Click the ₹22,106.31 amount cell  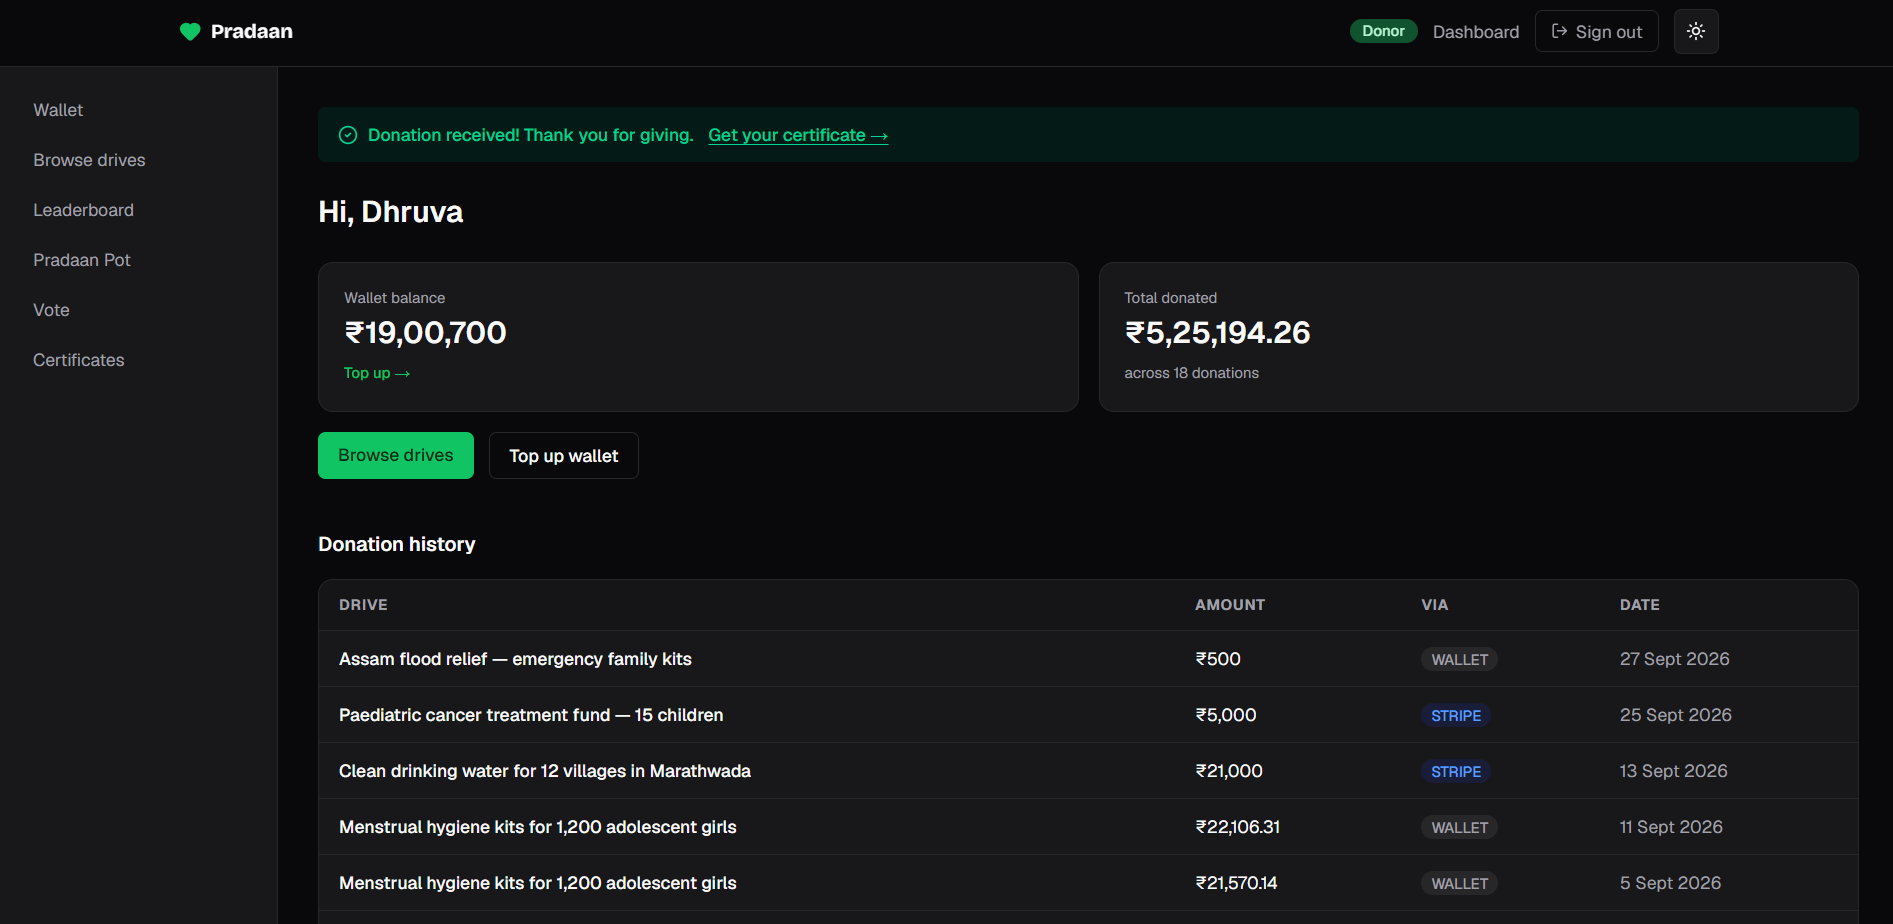pos(1238,827)
